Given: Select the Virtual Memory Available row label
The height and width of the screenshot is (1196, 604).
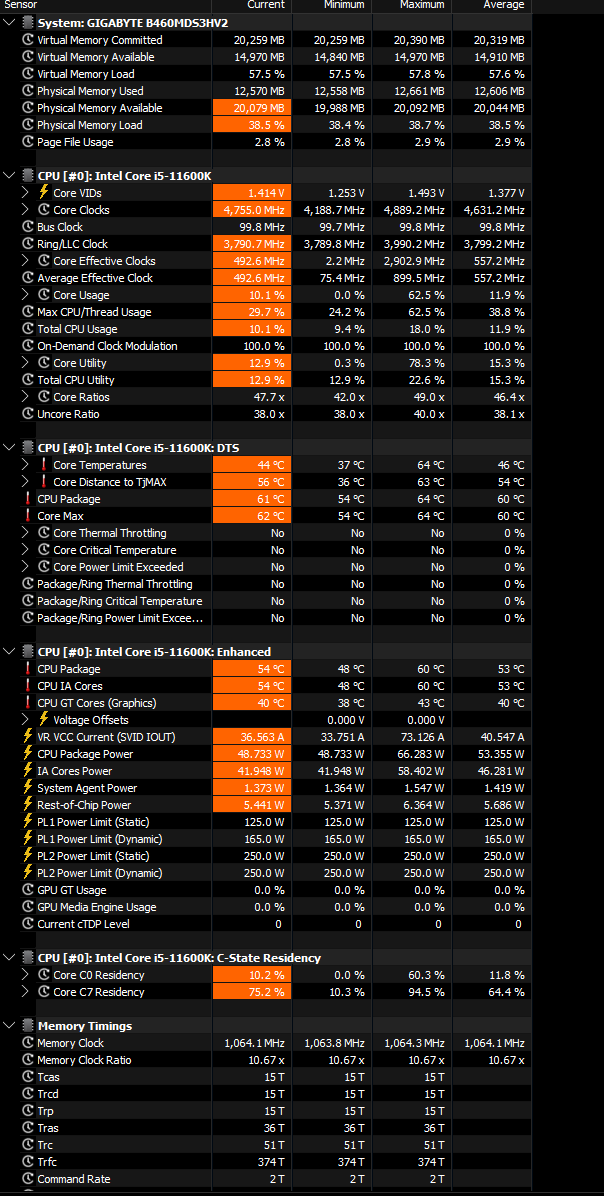Looking at the screenshot, I should (95, 57).
